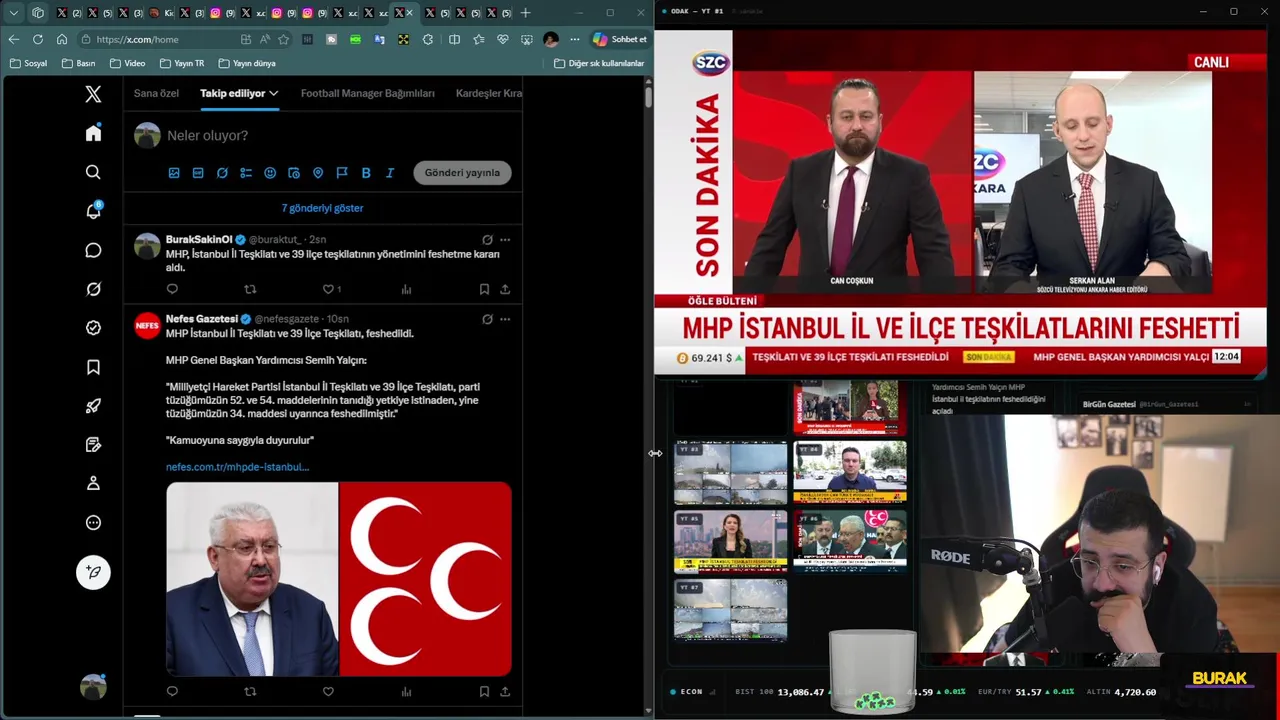Add a poll to the new post

coord(246,173)
